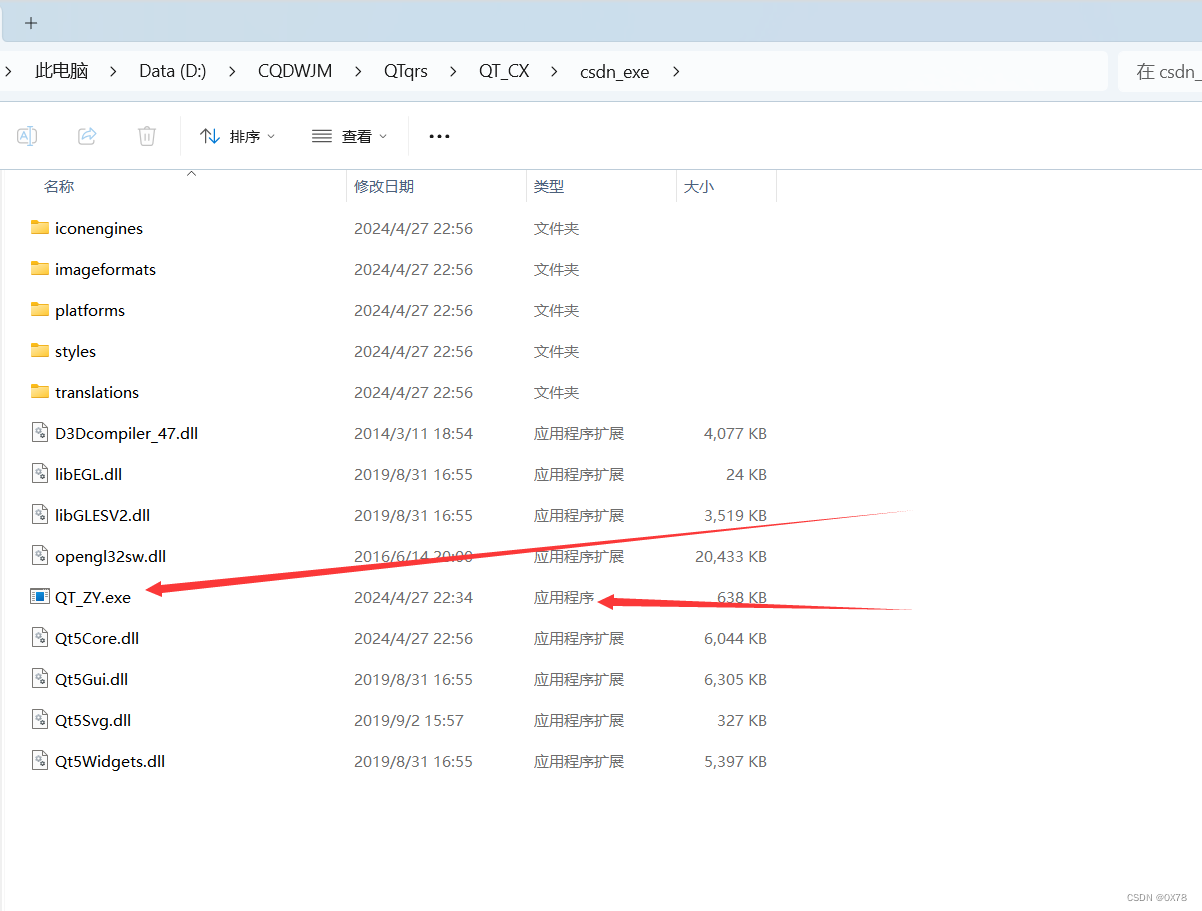
Task: Select the Qt5Widgets.dll file name
Action: pos(110,761)
